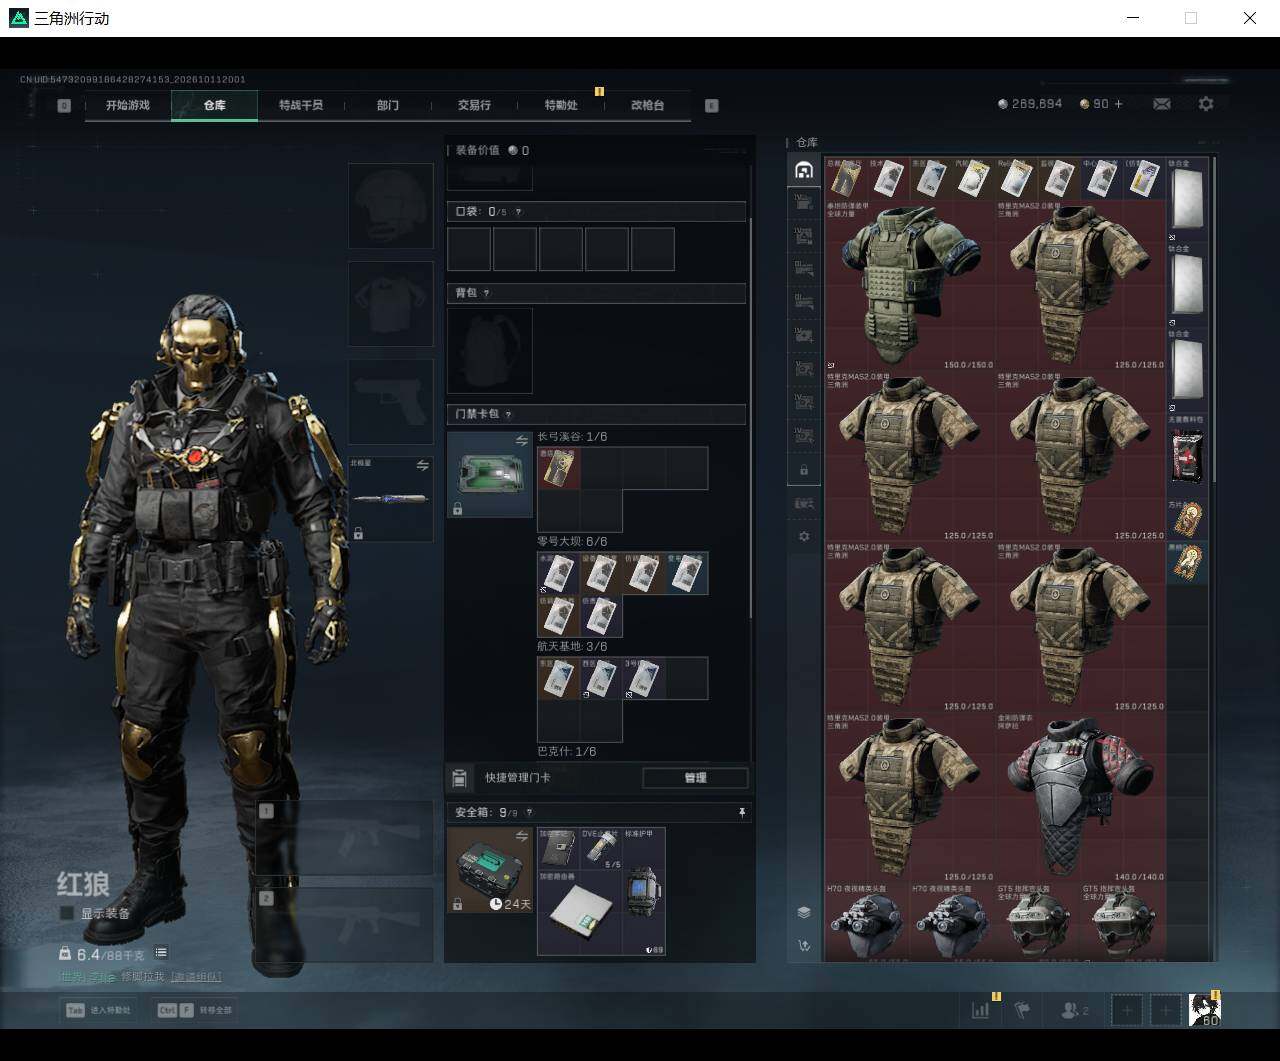The height and width of the screenshot is (1061, 1280).
Task: Click the 管理 button for keycards
Action: [x=695, y=778]
